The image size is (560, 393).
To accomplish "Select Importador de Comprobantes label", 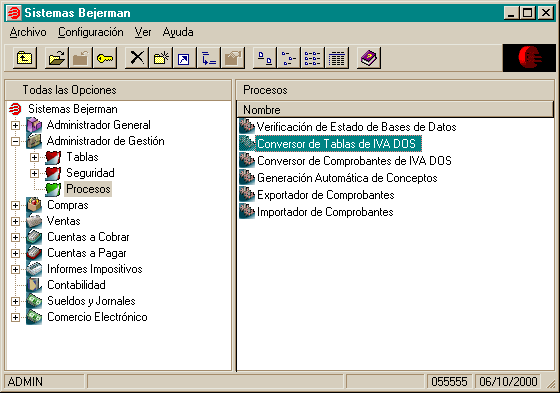I will point(325,212).
